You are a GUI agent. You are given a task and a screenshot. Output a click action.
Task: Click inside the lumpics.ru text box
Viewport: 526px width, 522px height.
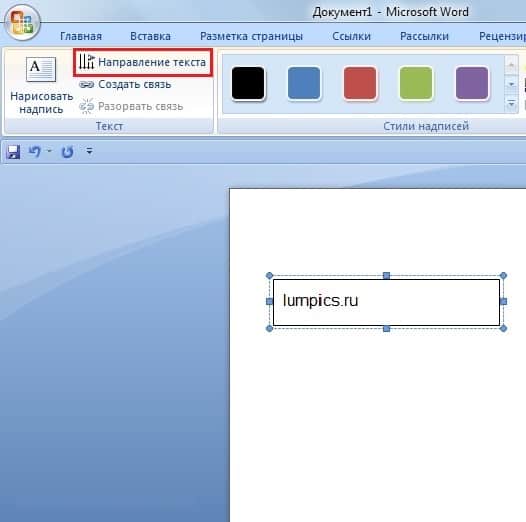(x=386, y=302)
